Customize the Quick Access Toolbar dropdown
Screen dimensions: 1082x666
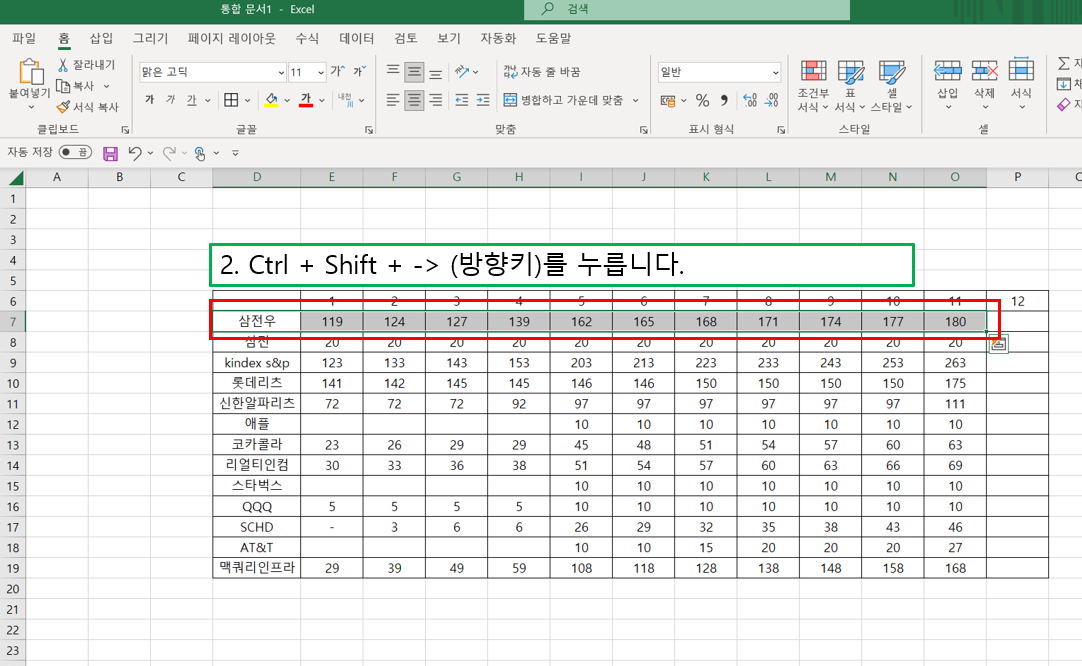tap(235, 153)
